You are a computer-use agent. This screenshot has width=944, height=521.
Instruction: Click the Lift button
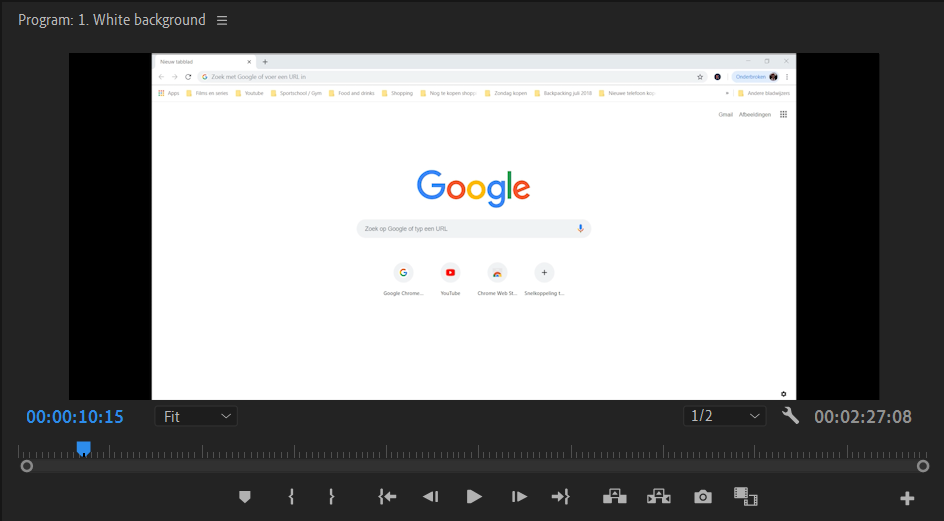pos(615,497)
